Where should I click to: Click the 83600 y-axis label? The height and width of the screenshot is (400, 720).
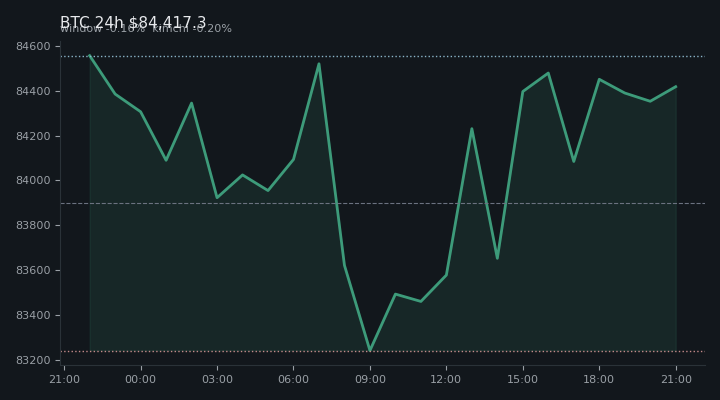coord(33,270)
